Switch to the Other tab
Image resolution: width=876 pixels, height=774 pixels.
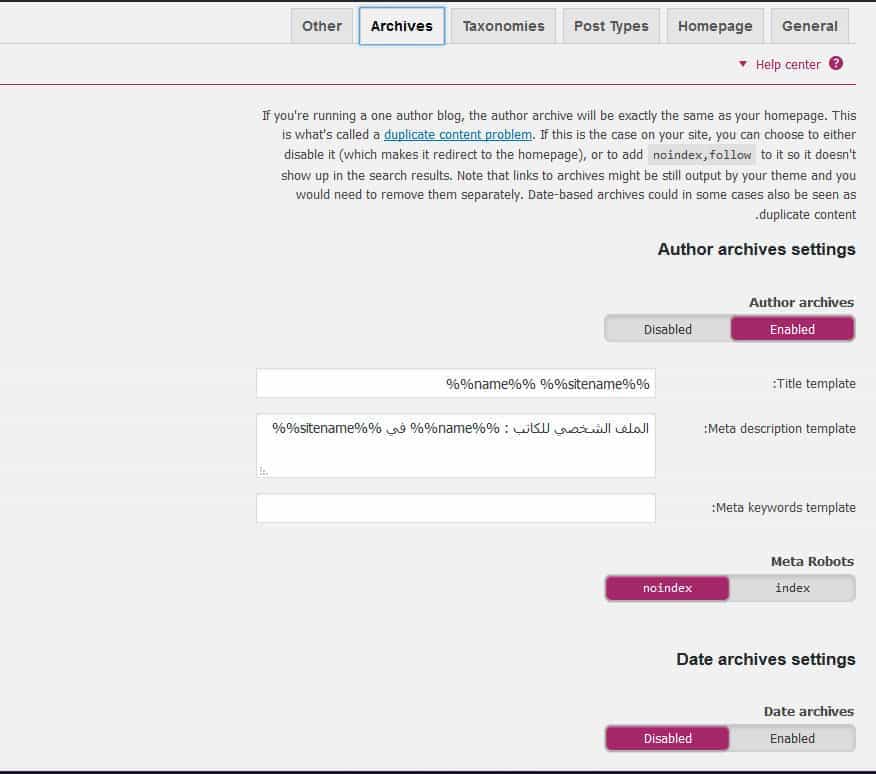[322, 26]
